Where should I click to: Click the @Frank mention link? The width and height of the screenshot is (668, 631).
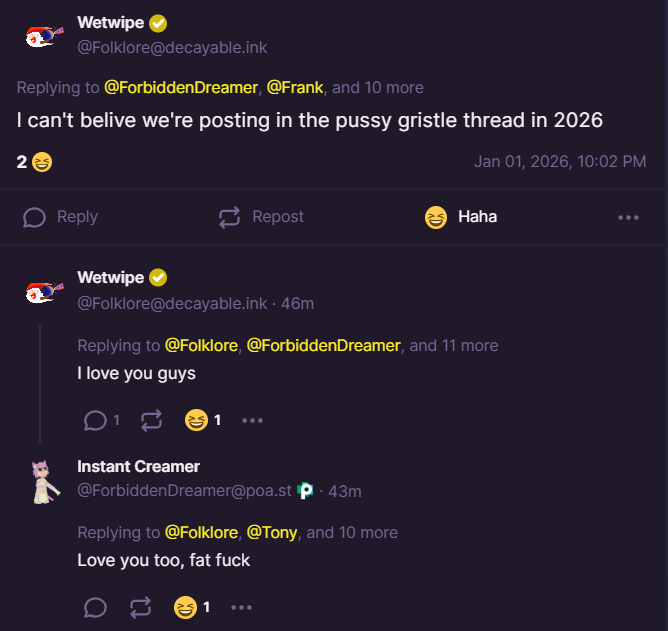tap(295, 87)
